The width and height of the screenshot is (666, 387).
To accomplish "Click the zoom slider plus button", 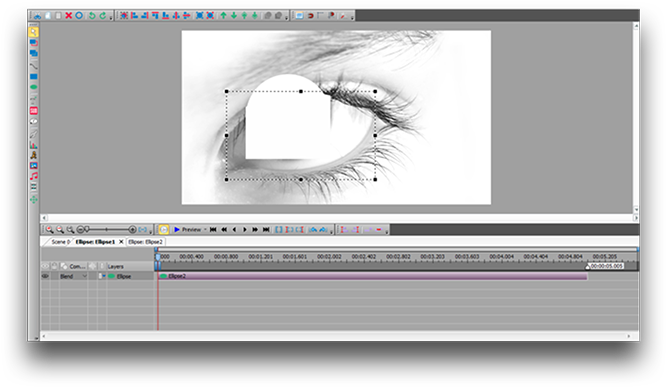I will (x=133, y=230).
